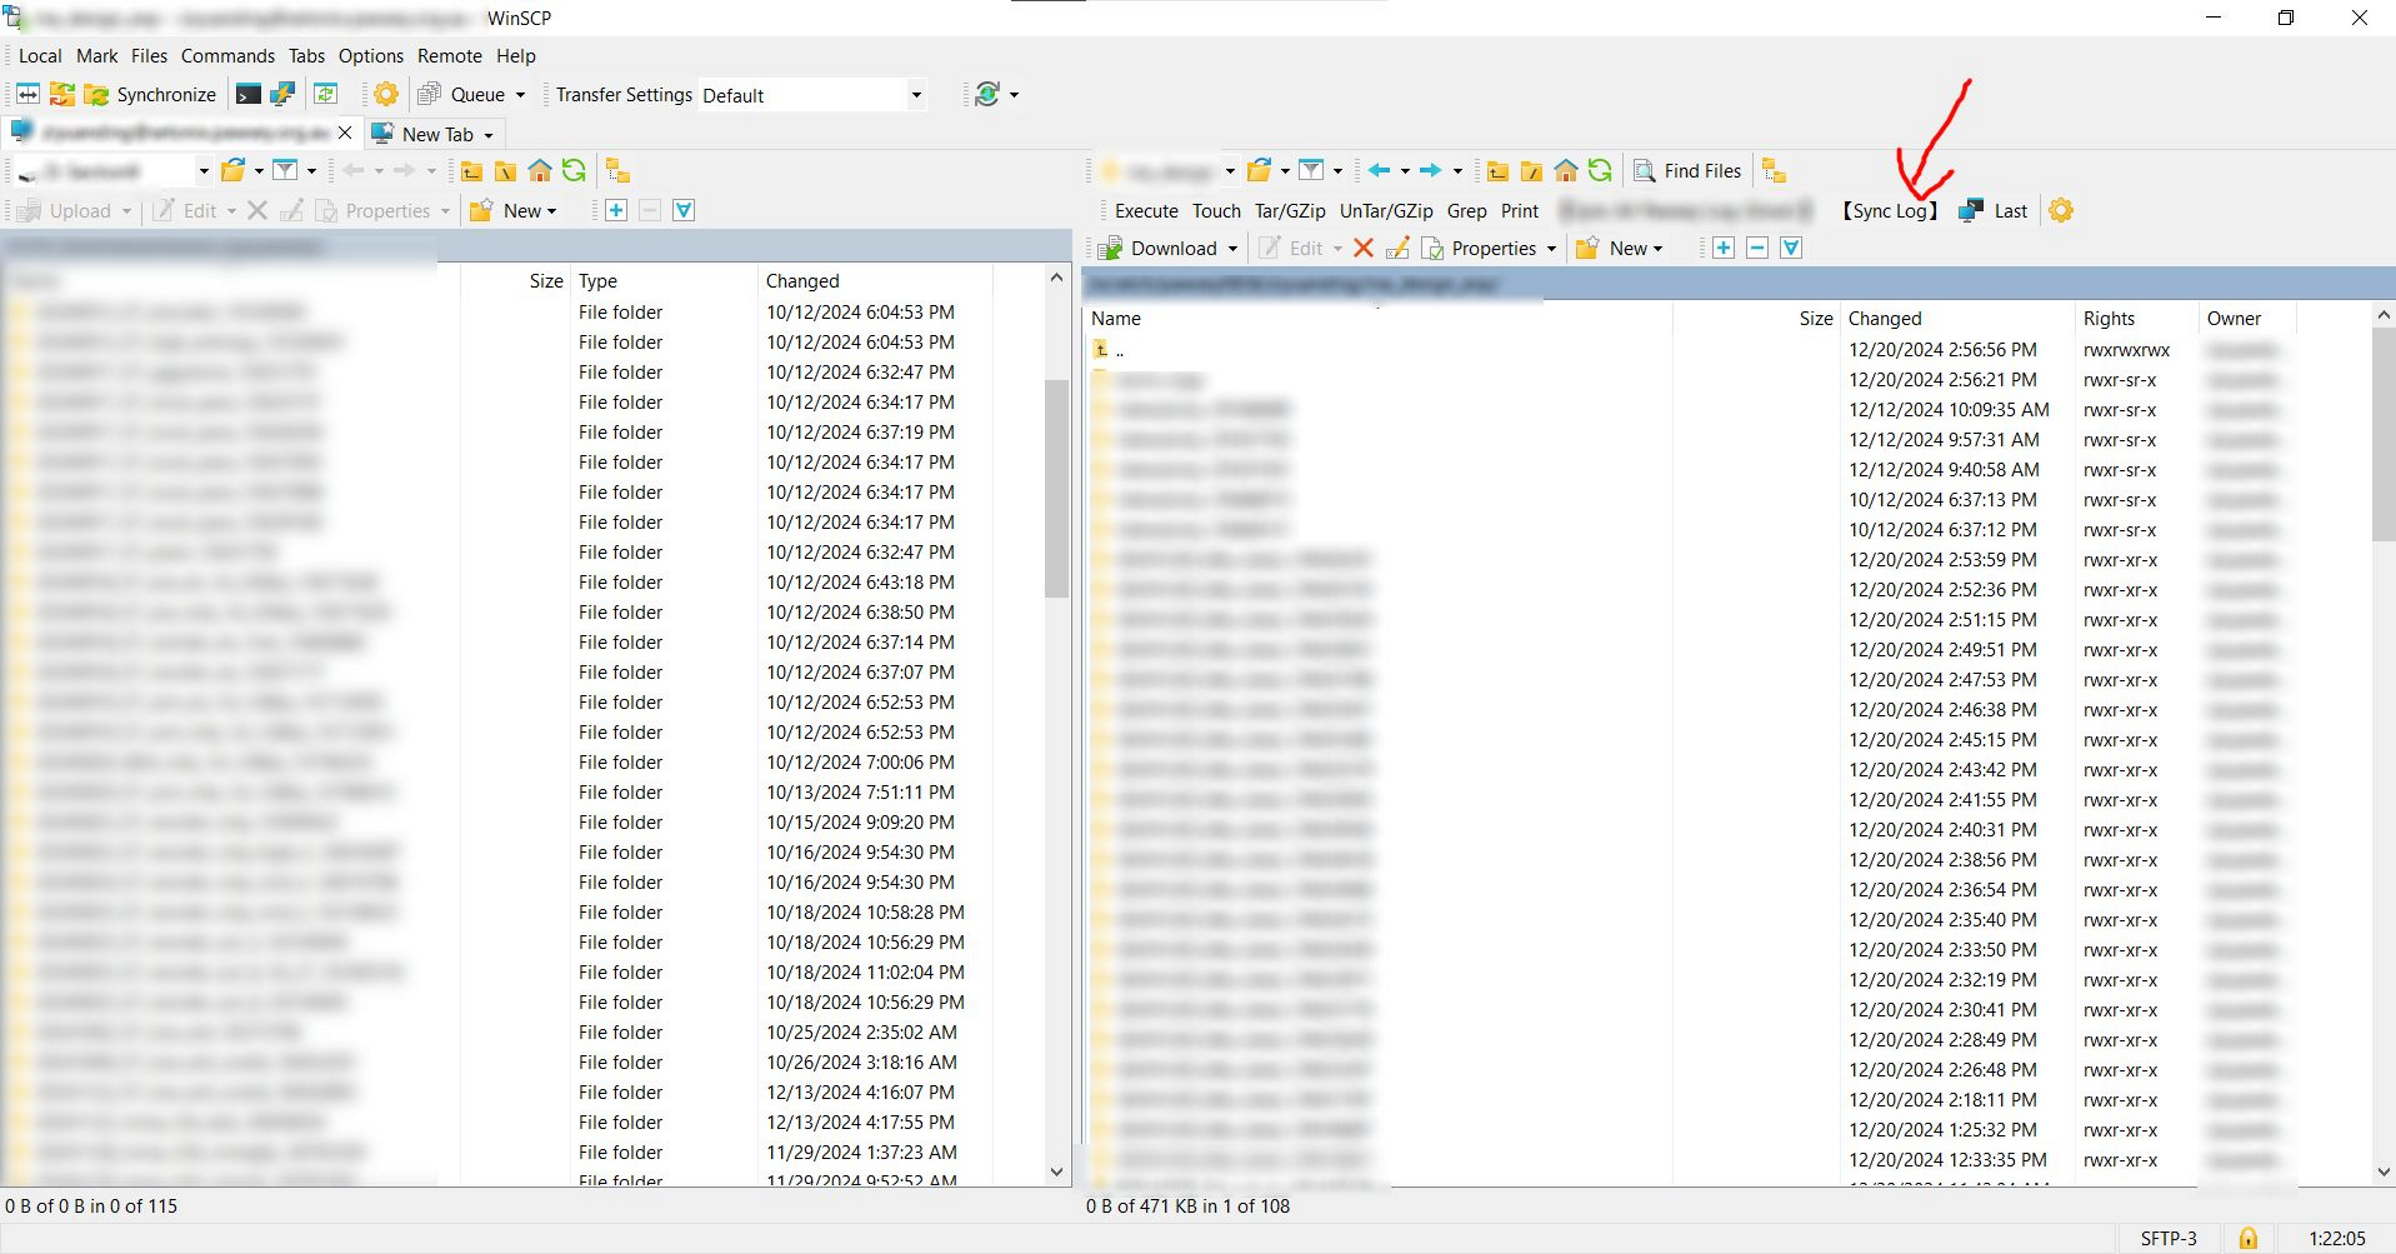Click the Open in PuTTY icon

pos(283,95)
